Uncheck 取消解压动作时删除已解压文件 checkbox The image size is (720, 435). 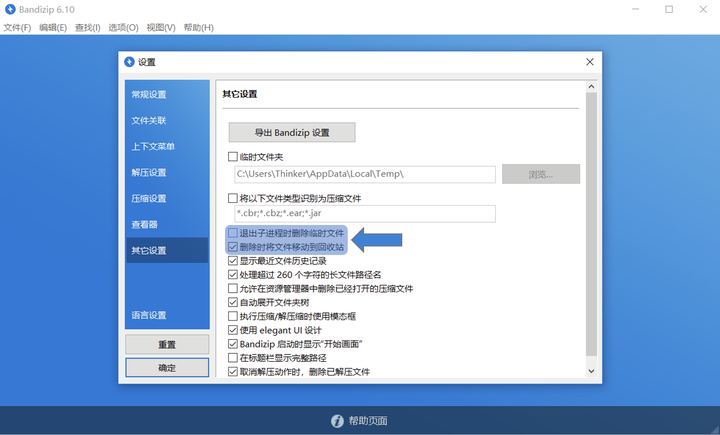[233, 371]
